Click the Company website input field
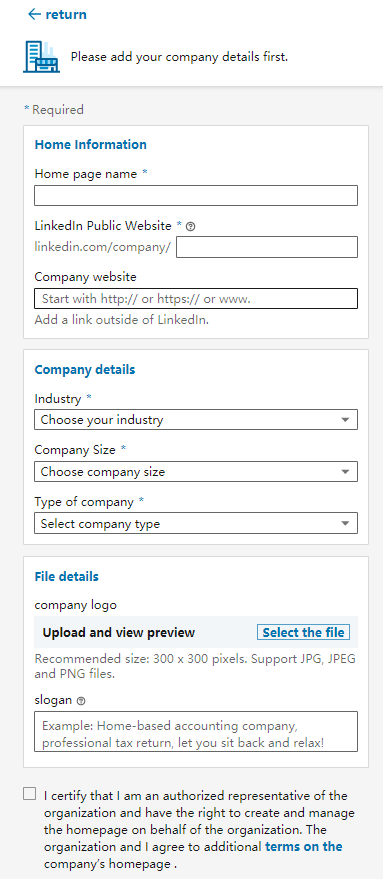Image resolution: width=383 pixels, height=879 pixels. (x=196, y=299)
